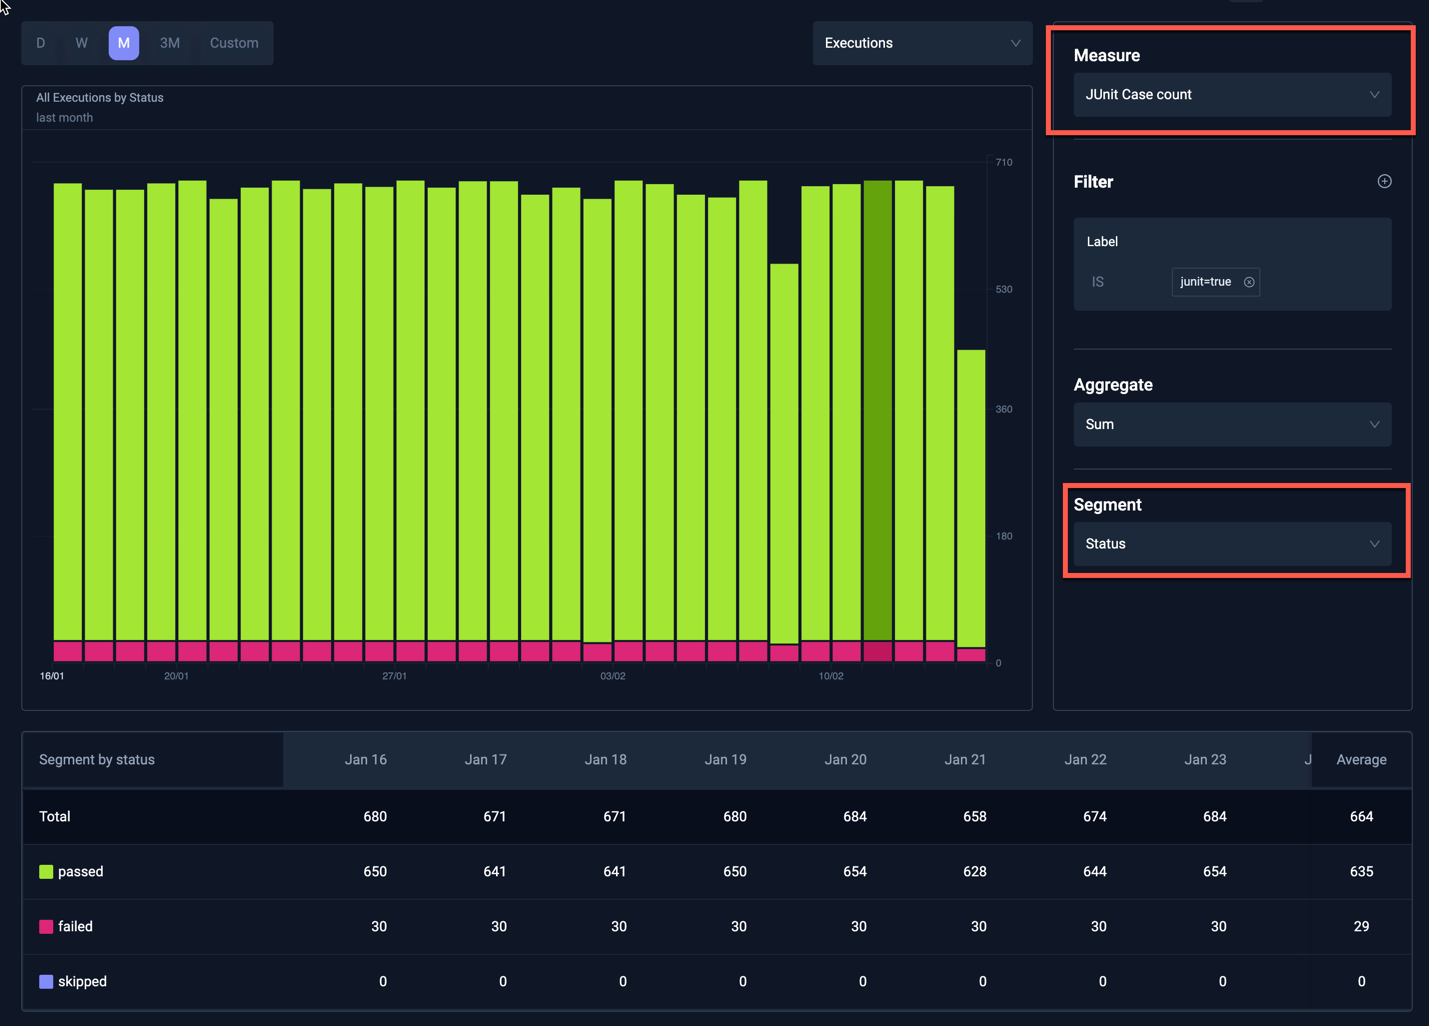Image resolution: width=1429 pixels, height=1026 pixels.
Task: Click the green passed color swatch
Action: click(44, 871)
